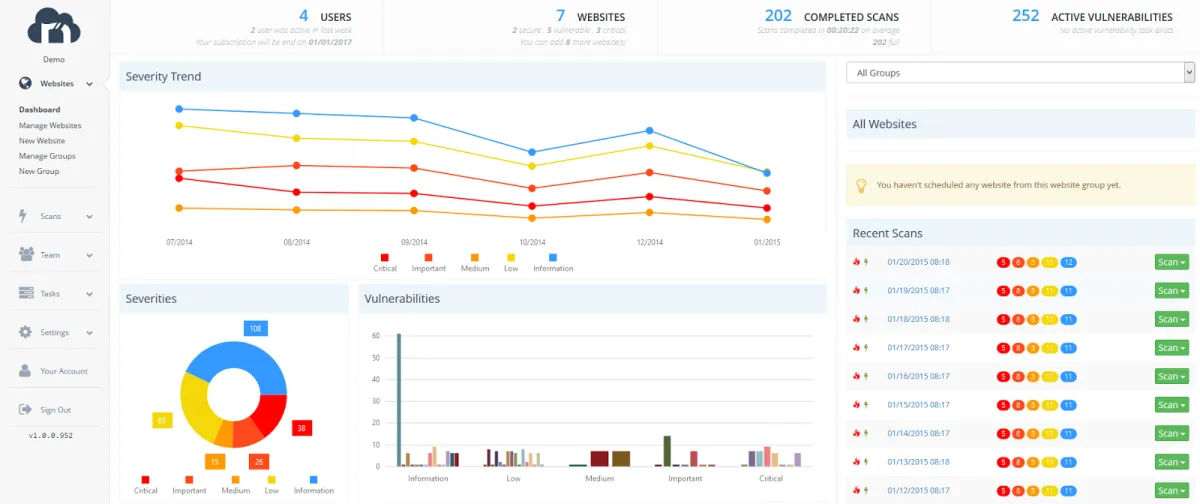Click the yellow 65 label on the donut chart
Screen dimensions: 1200x504
tap(162, 420)
